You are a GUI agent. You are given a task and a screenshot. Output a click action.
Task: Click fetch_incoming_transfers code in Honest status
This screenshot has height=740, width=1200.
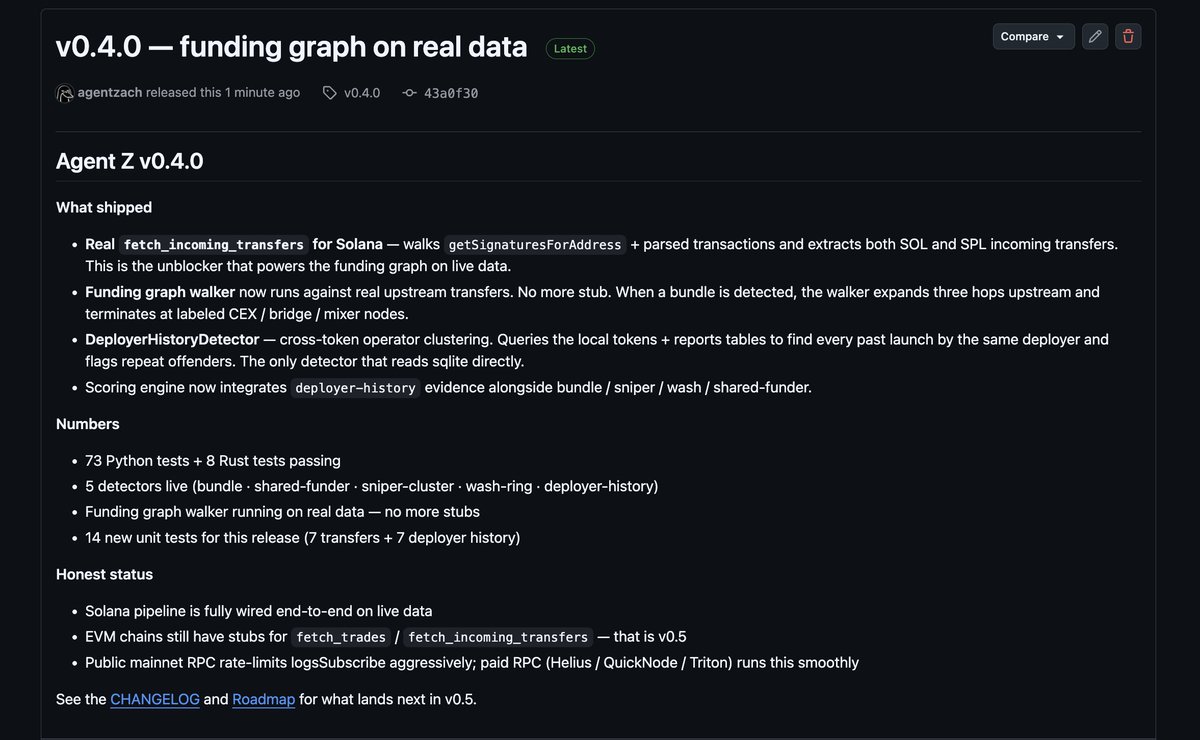(498, 637)
